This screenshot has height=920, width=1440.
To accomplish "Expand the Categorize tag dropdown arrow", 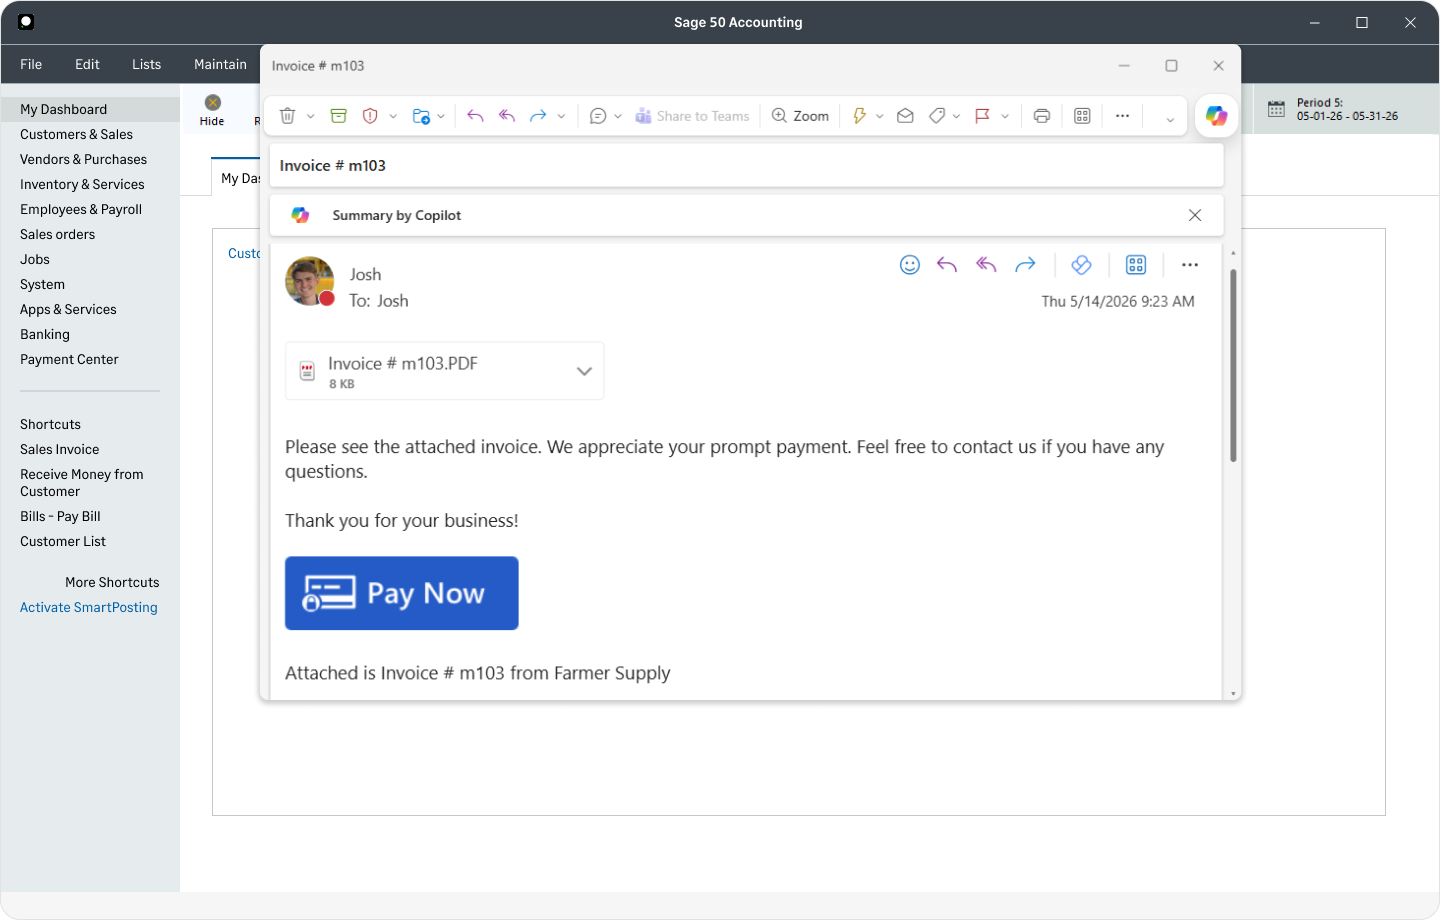I will pyautogui.click(x=957, y=116).
